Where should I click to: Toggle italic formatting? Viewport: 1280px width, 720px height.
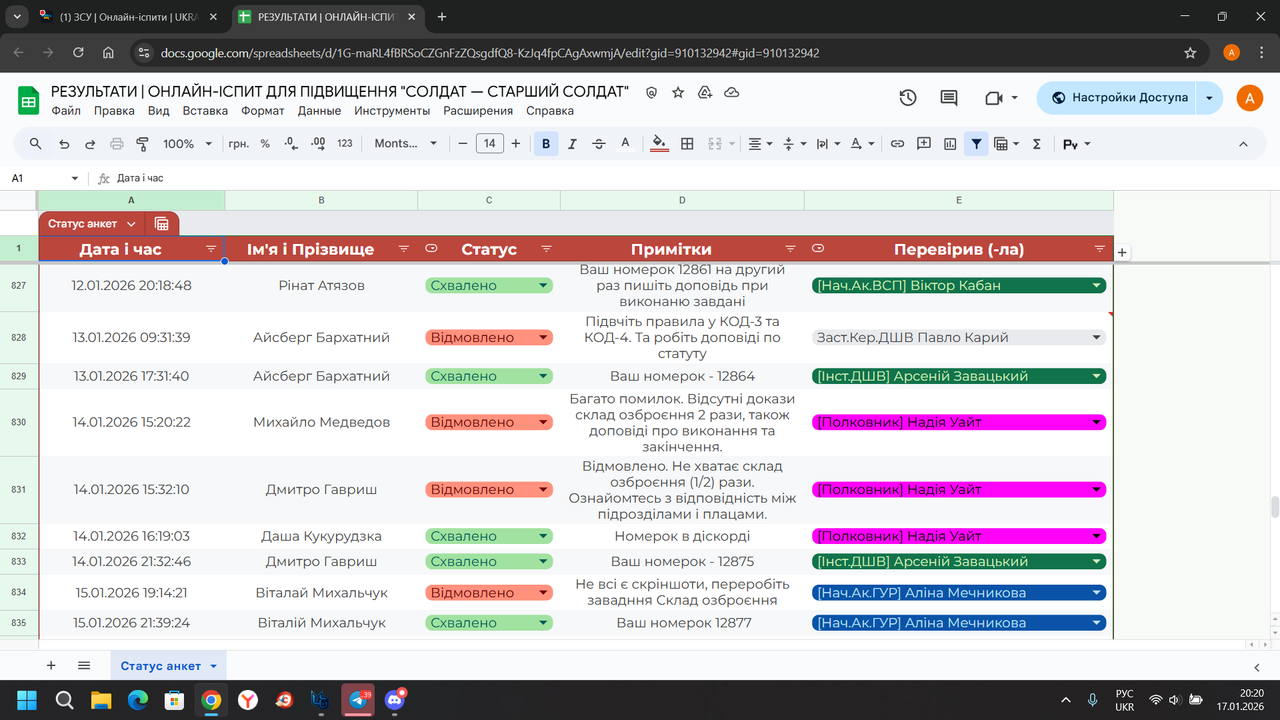[x=573, y=144]
